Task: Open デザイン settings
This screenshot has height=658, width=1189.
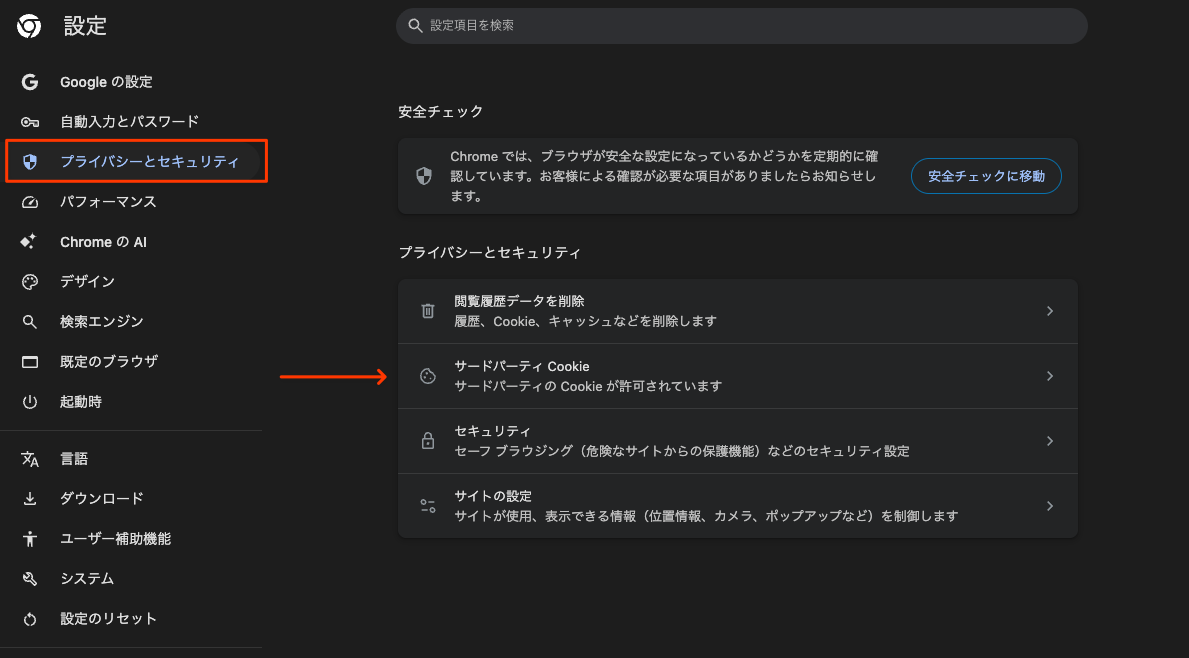Action: 87,282
